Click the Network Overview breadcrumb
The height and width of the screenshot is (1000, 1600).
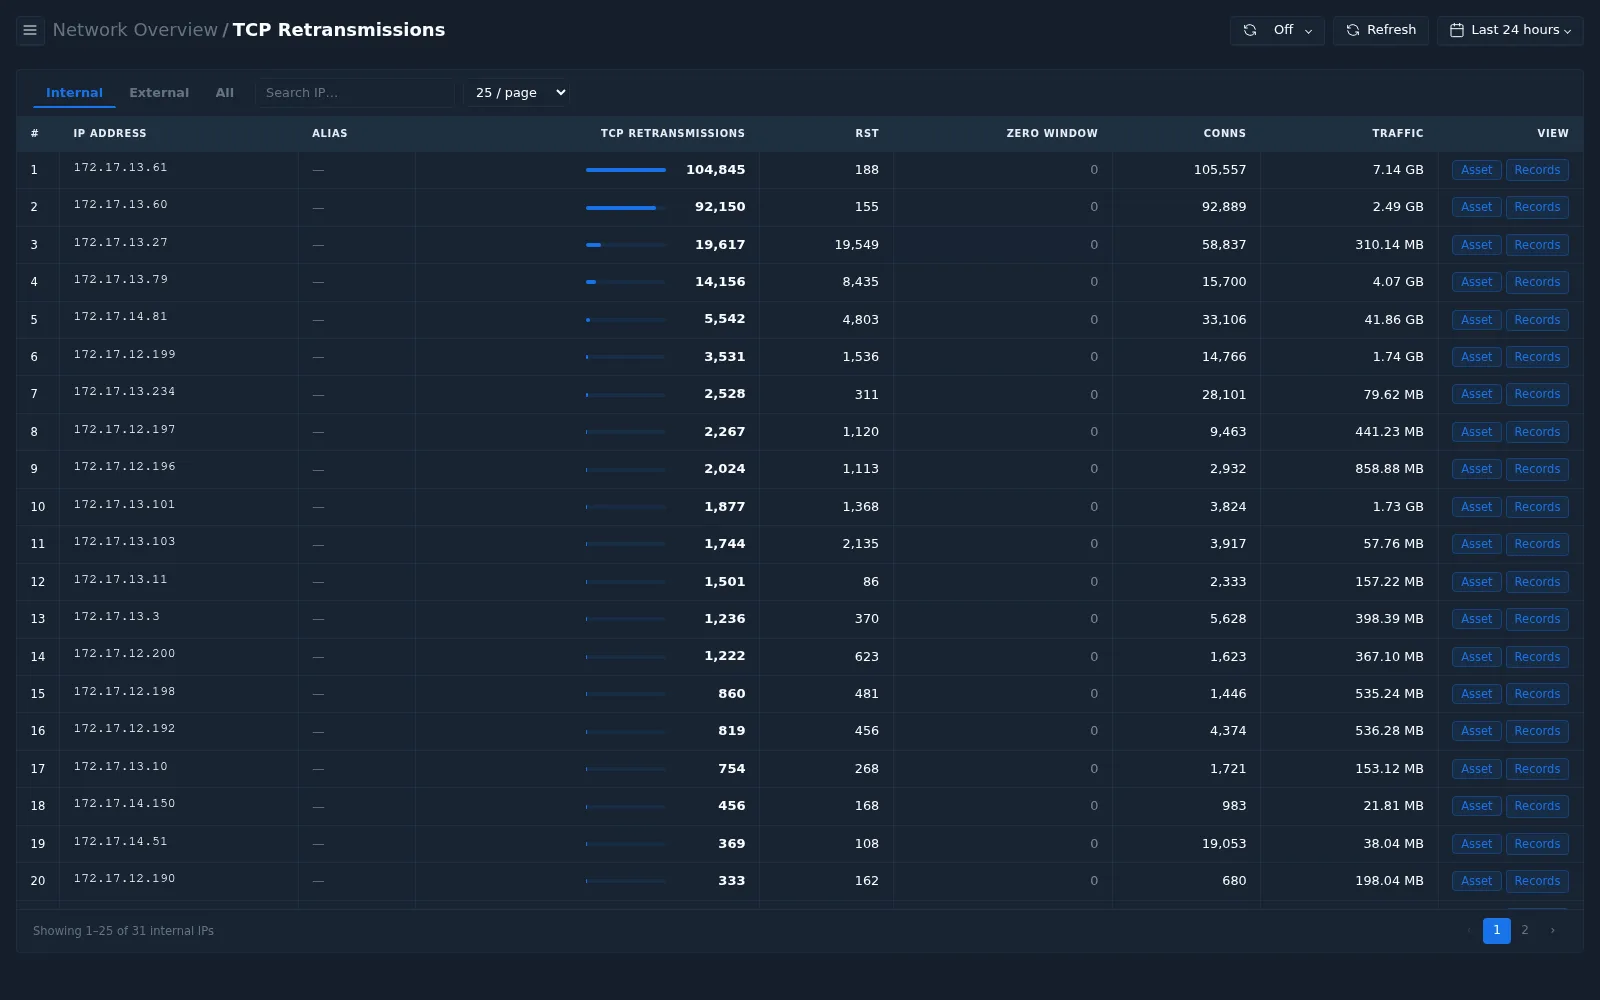(135, 30)
